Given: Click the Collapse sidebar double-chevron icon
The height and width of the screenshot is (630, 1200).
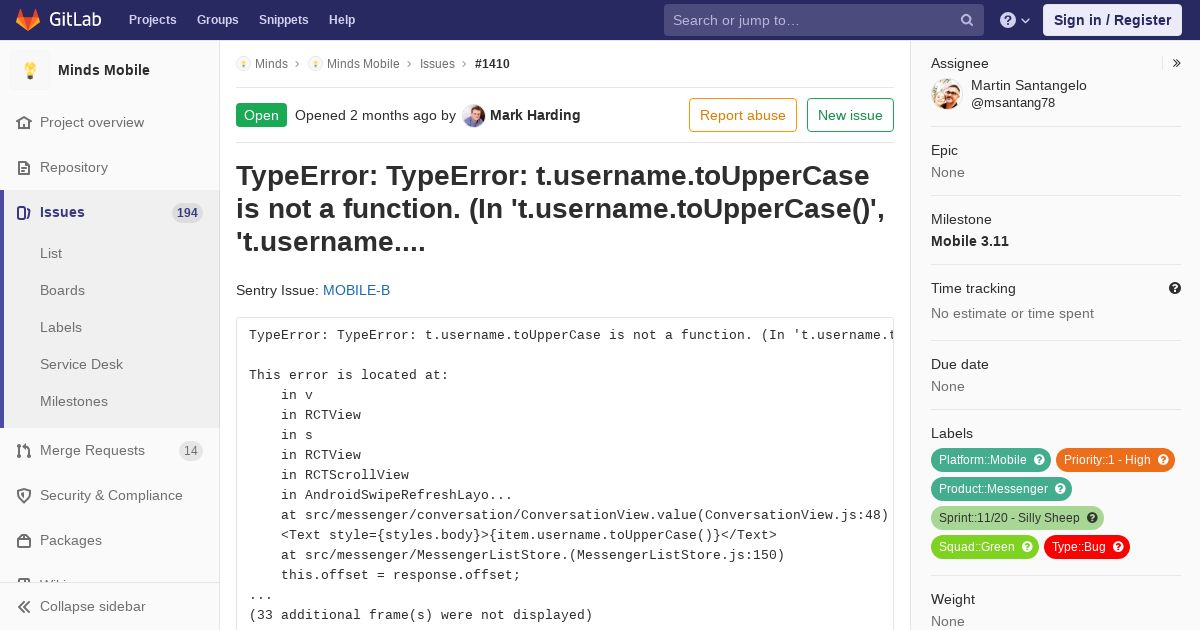Looking at the screenshot, I should pos(24,606).
